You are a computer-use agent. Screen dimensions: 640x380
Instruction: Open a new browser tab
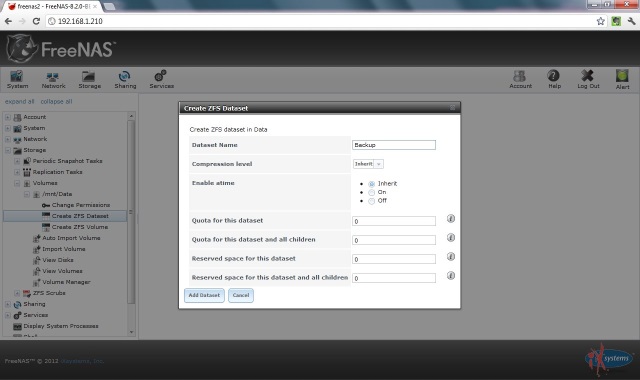109,7
